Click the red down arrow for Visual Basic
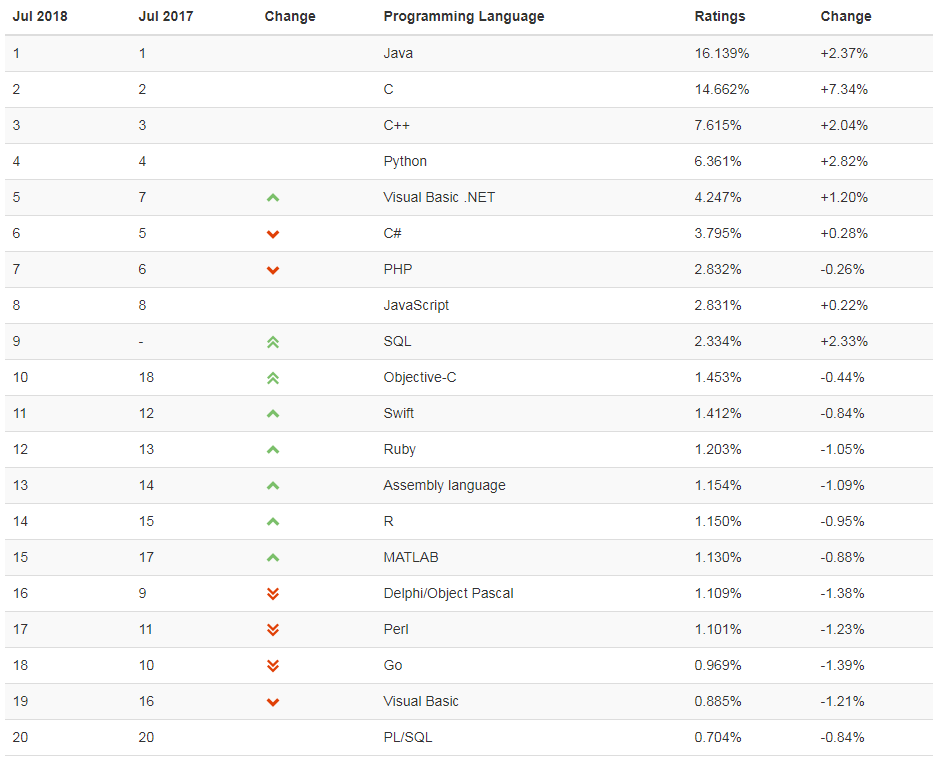Image resolution: width=937 pixels, height=763 pixels. pyautogui.click(x=273, y=702)
